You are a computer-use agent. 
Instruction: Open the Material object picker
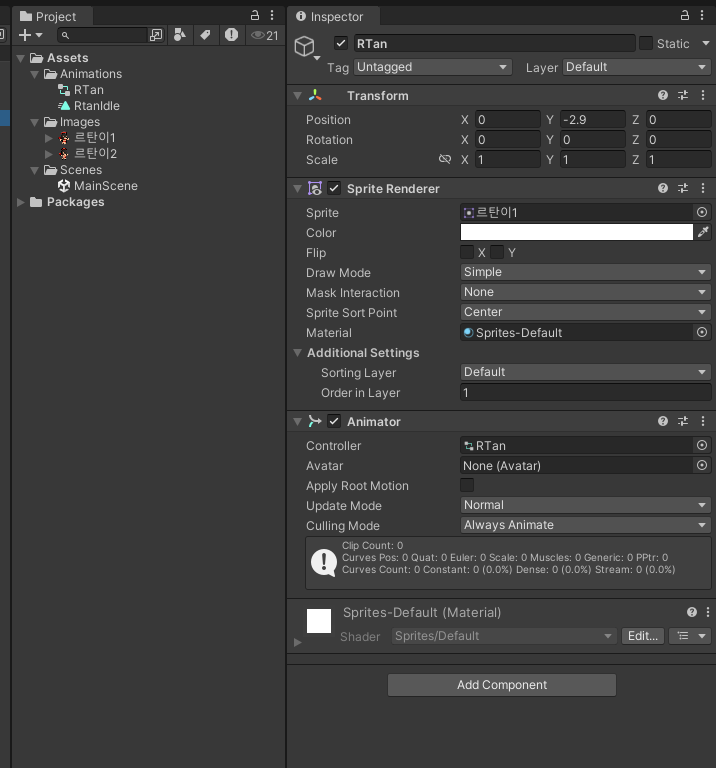click(702, 332)
